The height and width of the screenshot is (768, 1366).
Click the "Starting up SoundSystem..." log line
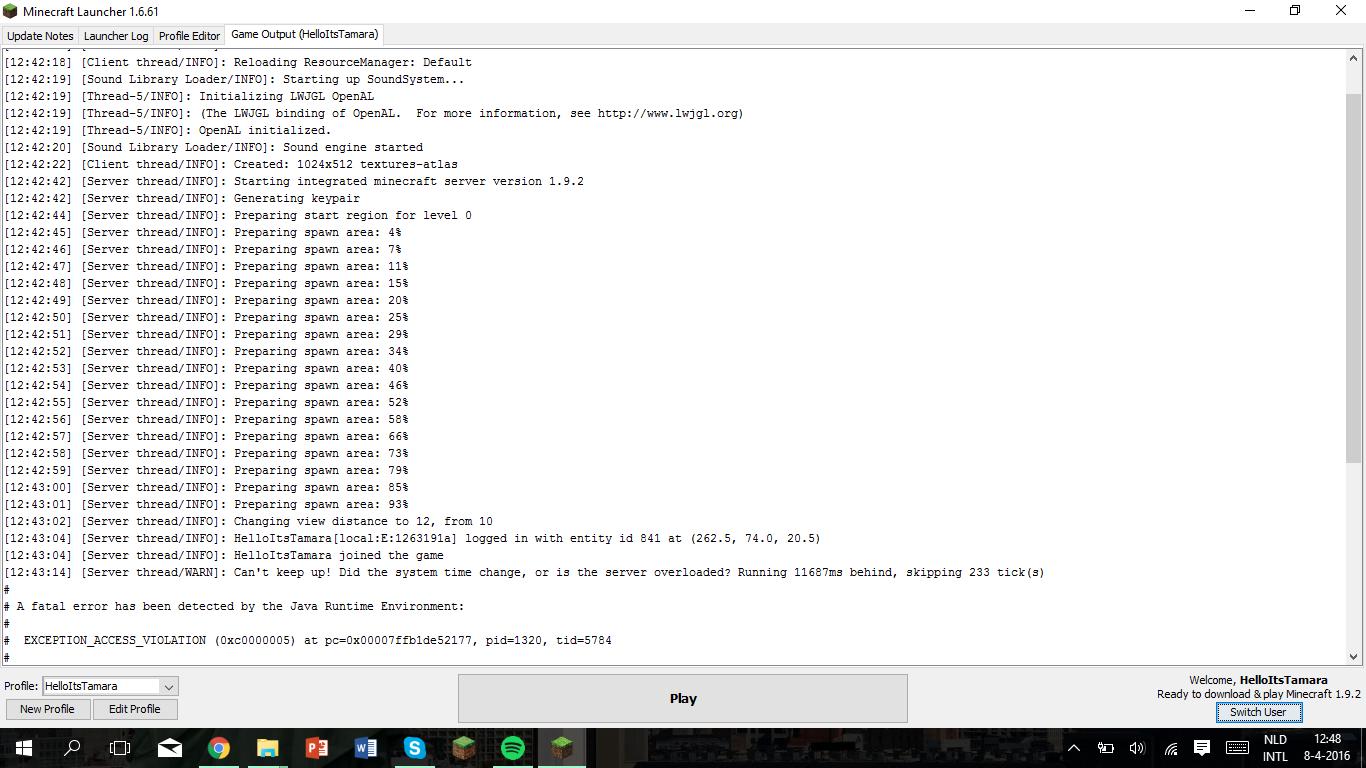tap(234, 79)
